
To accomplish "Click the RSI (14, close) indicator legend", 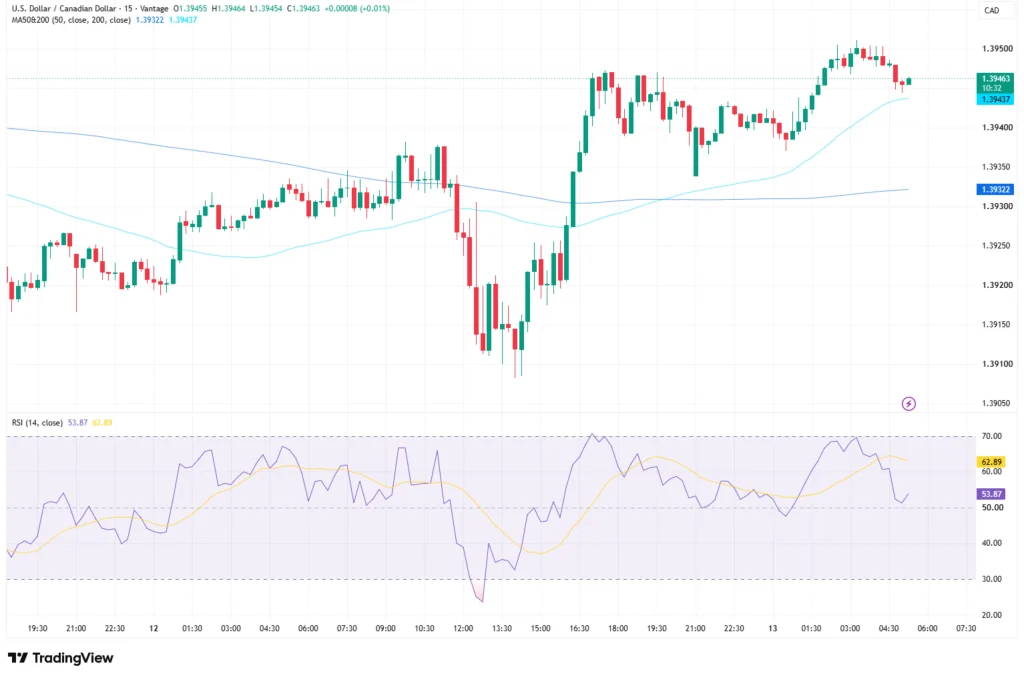I will (x=37, y=423).
